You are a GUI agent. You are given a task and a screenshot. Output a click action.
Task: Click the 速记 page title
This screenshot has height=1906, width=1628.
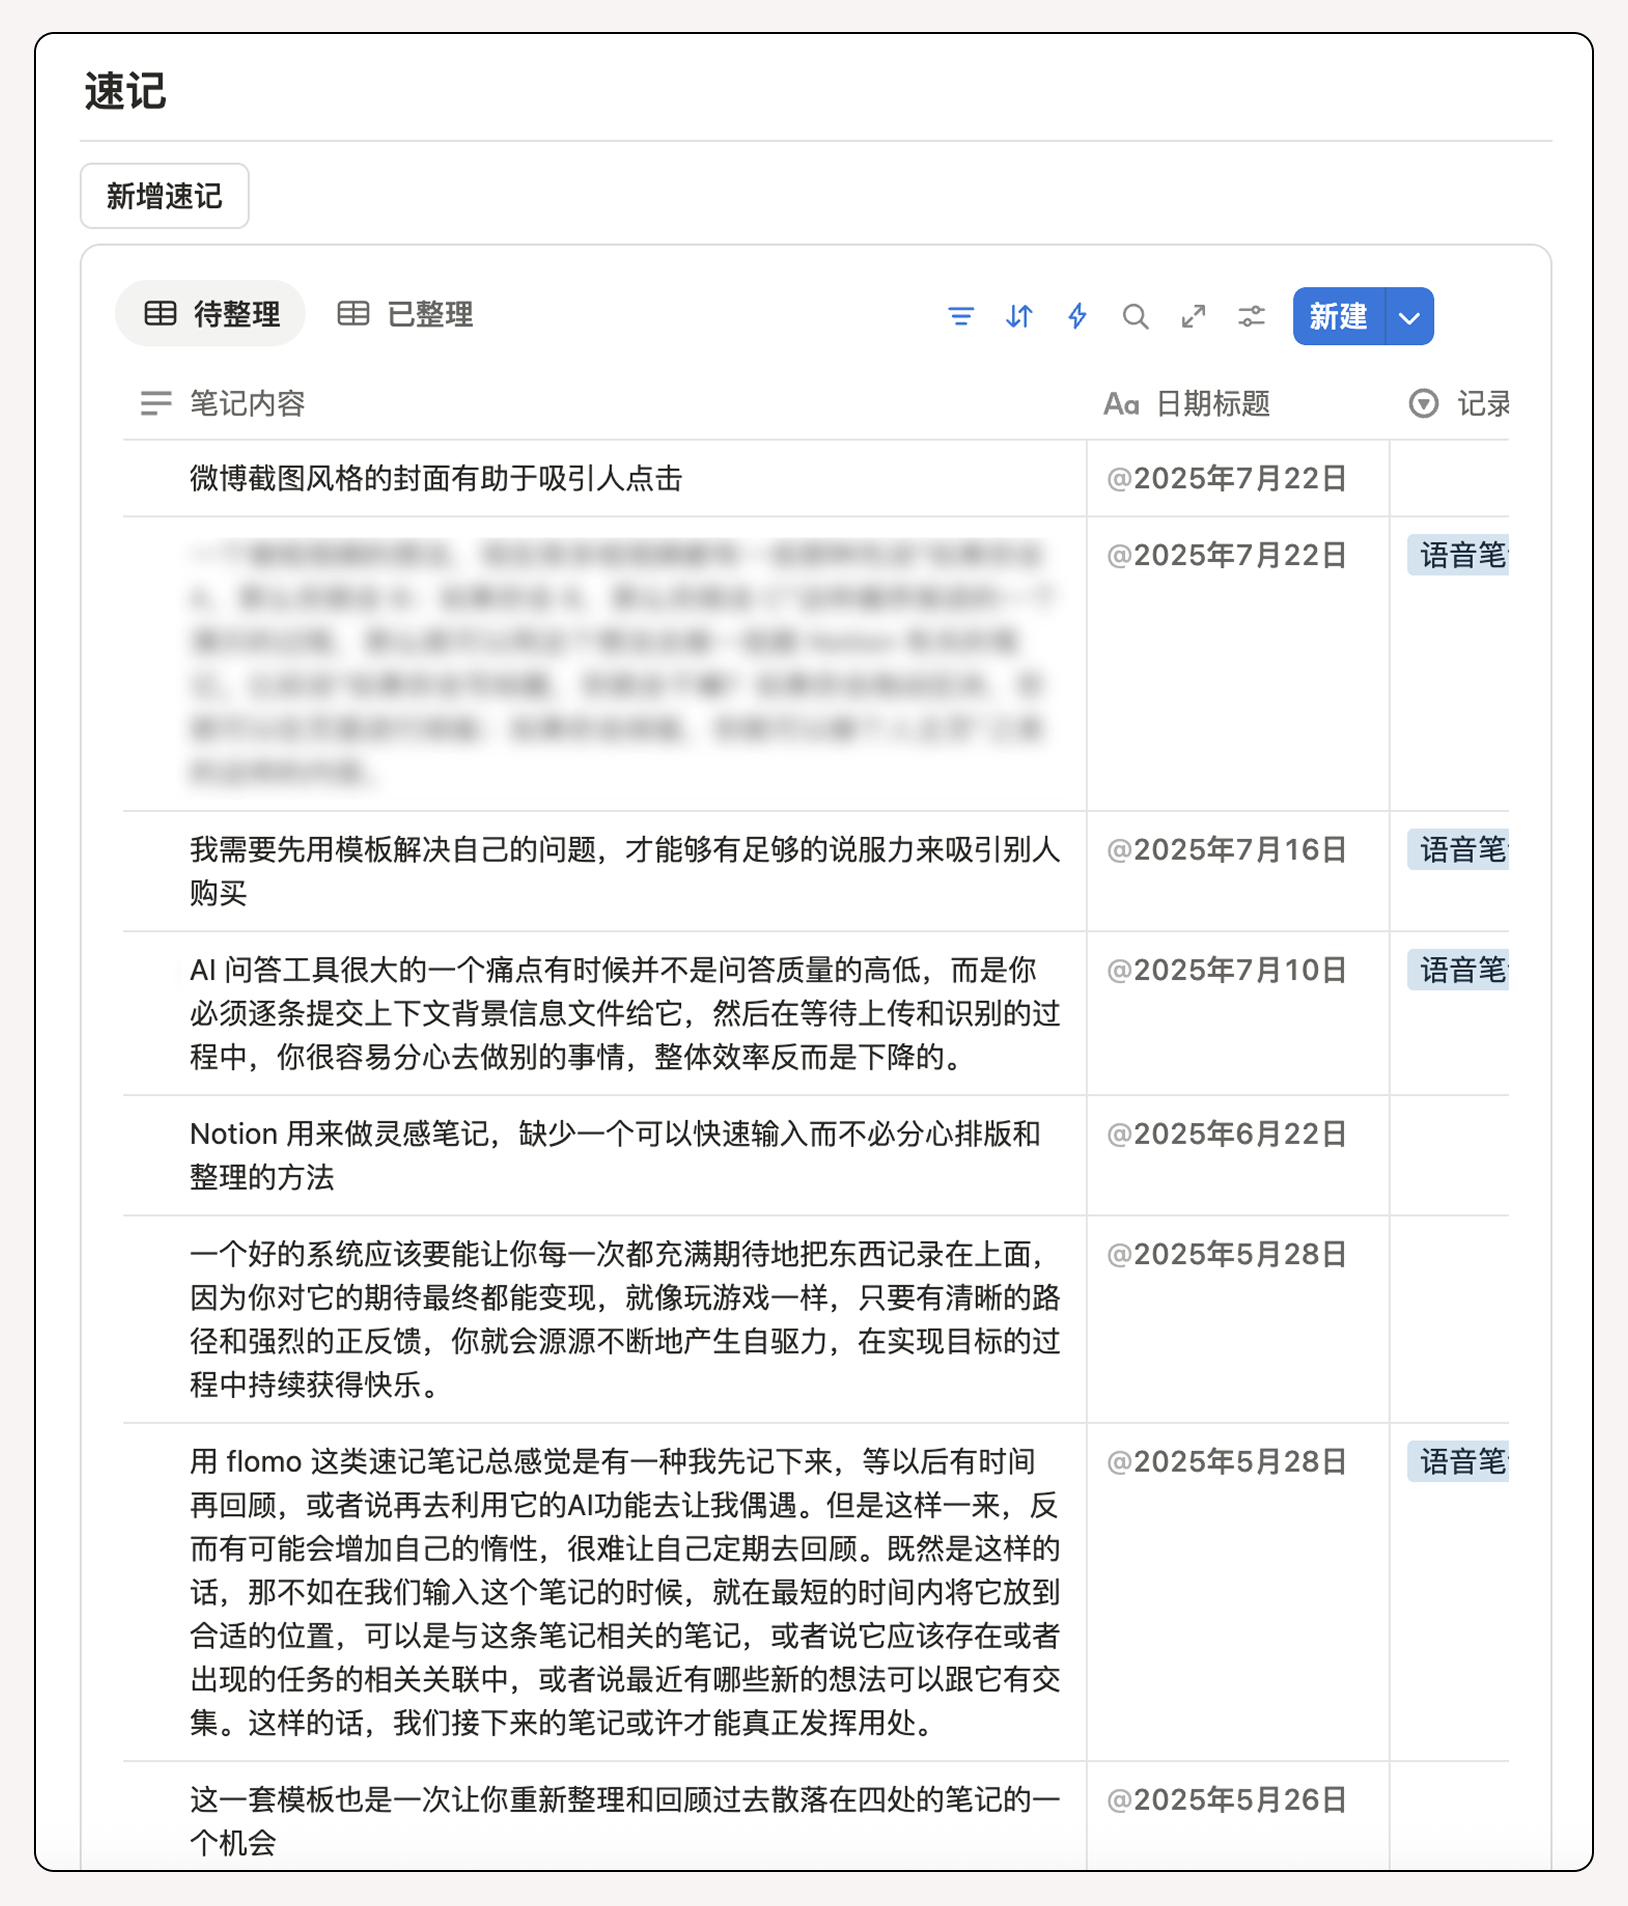tap(125, 91)
